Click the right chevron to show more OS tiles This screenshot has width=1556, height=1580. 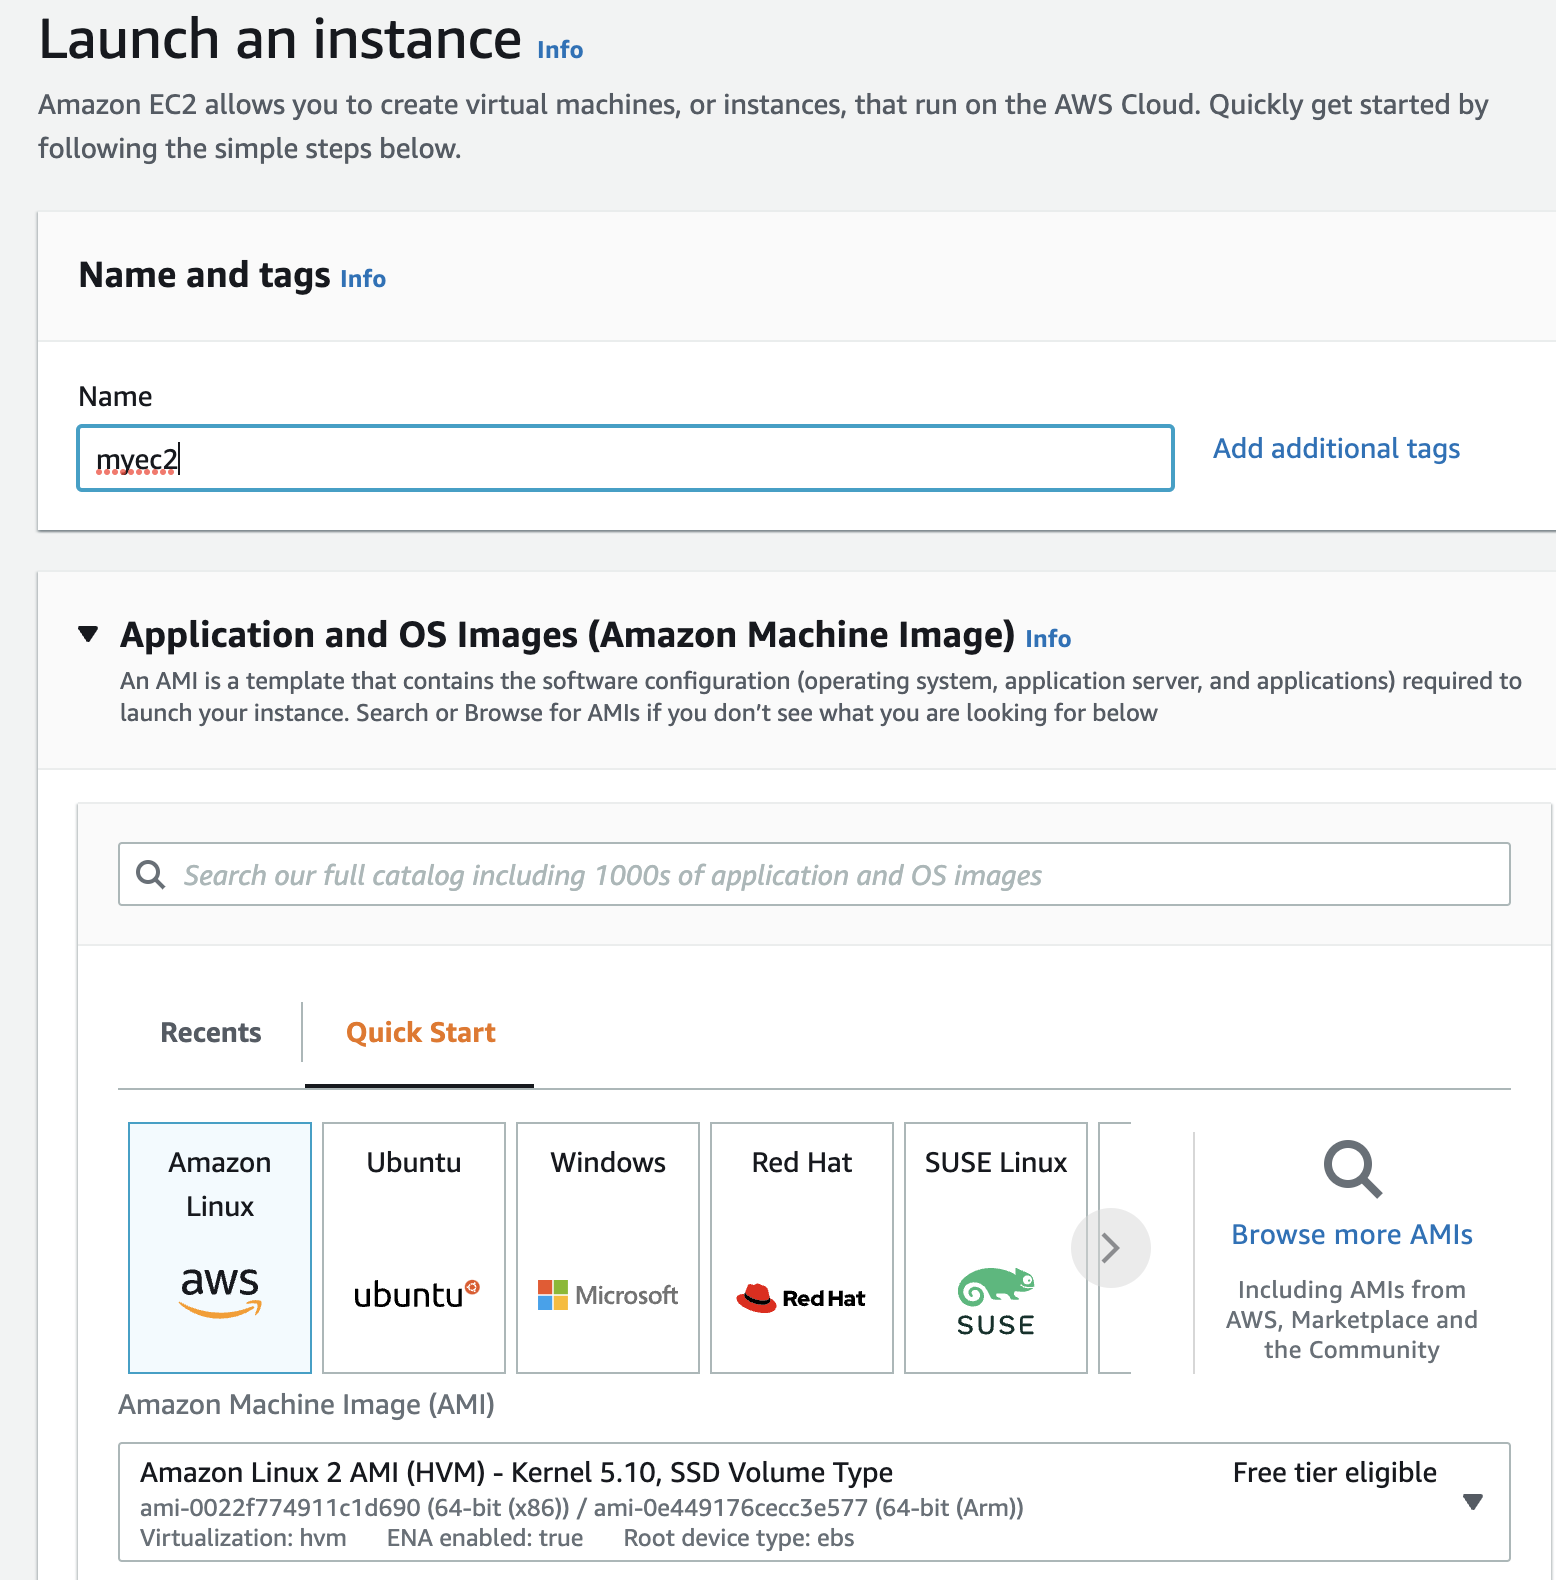[1110, 1247]
